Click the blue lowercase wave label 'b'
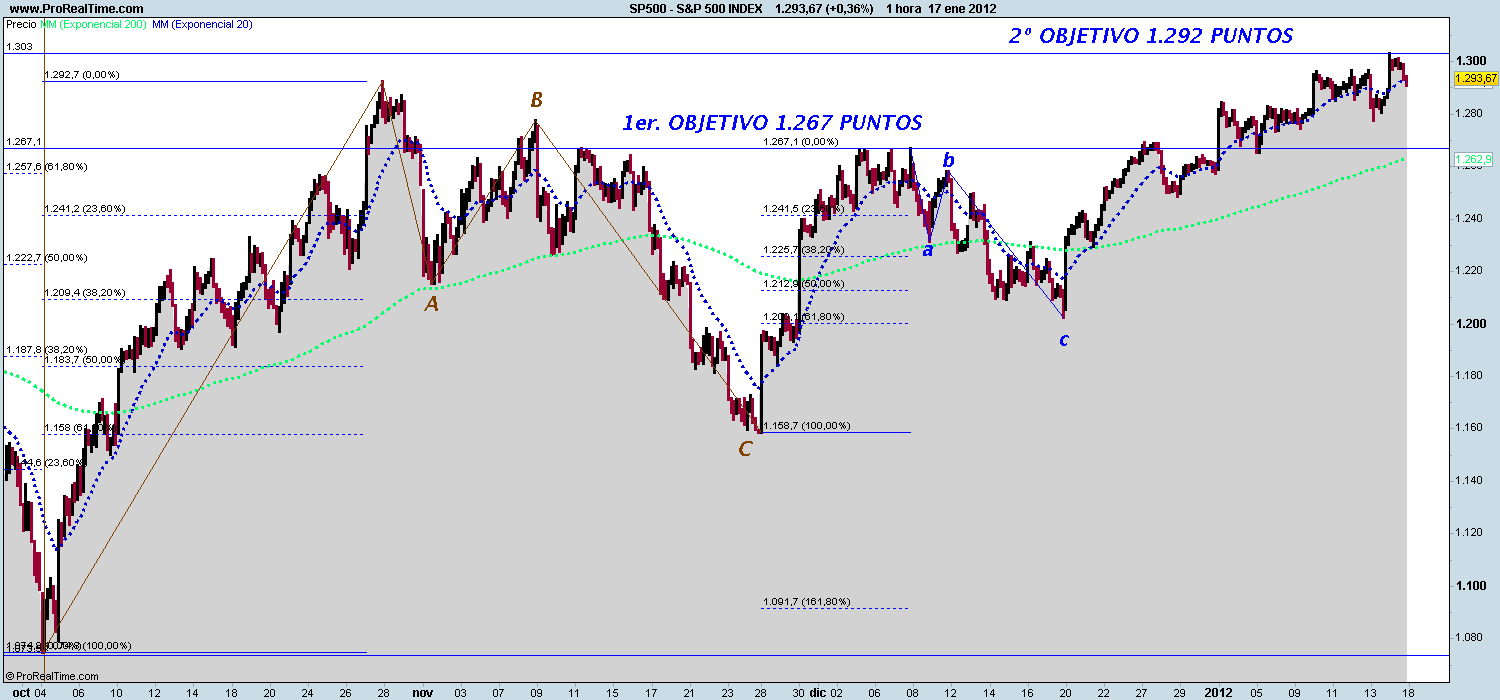This screenshot has height=700, width=1500. pyautogui.click(x=949, y=160)
